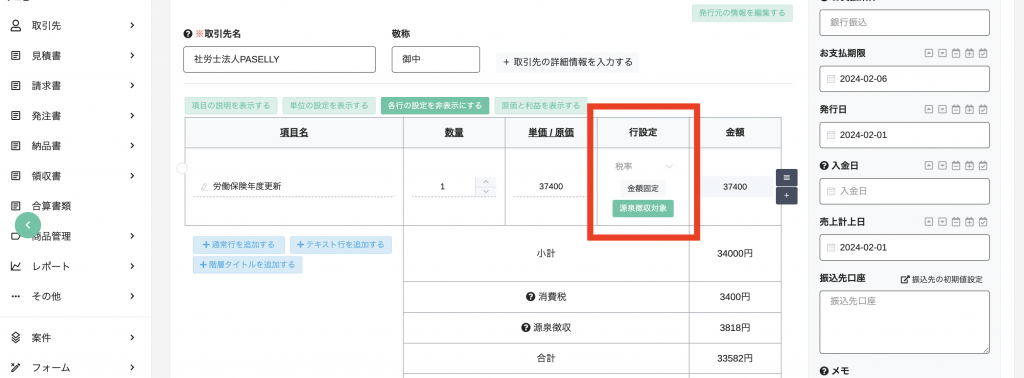The width and height of the screenshot is (1024, 378).
Task: Click calendar-check icon for 入金日
Action: coord(984,166)
